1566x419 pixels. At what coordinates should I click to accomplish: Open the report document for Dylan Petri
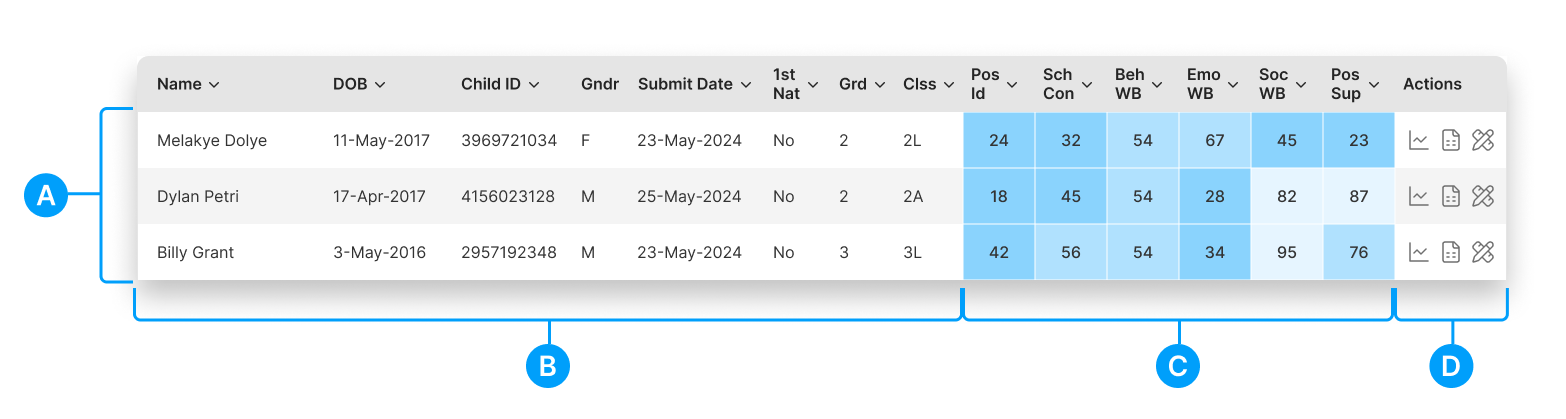point(1451,196)
